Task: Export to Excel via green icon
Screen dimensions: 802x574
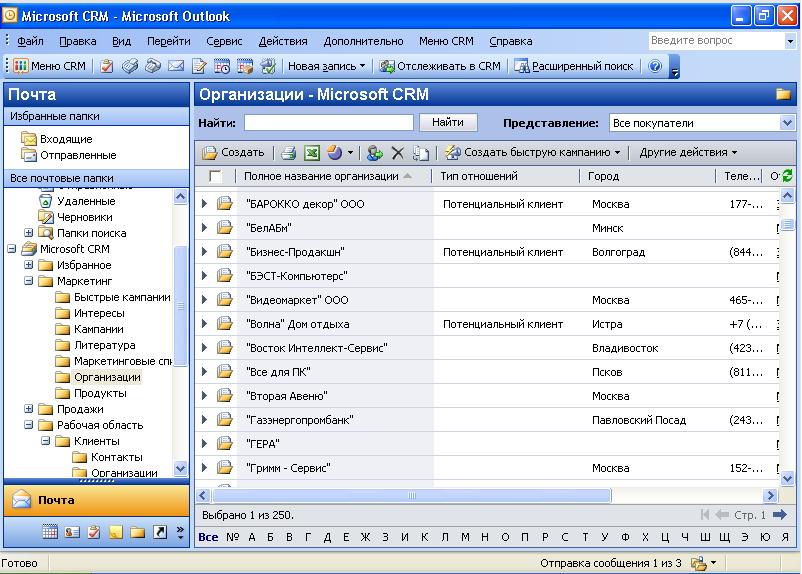Action: (311, 152)
